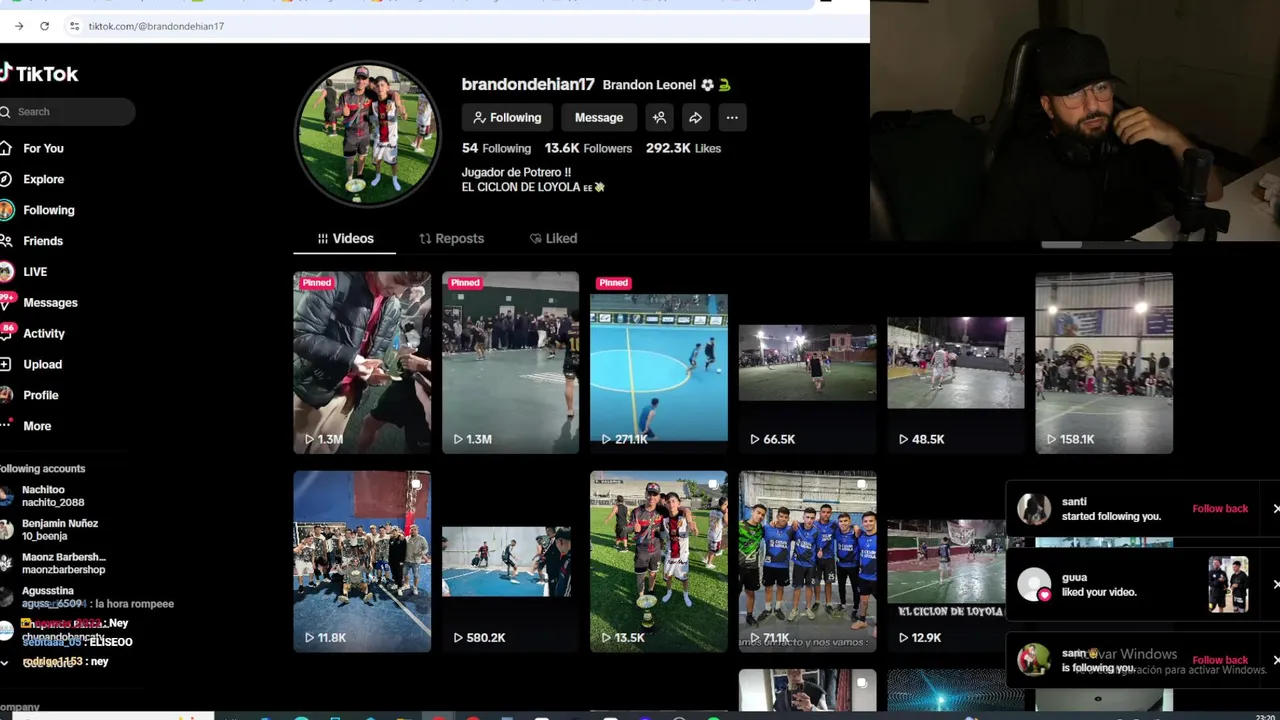Click the add friend person icon
Screen dimensions: 1280x720
[659, 118]
